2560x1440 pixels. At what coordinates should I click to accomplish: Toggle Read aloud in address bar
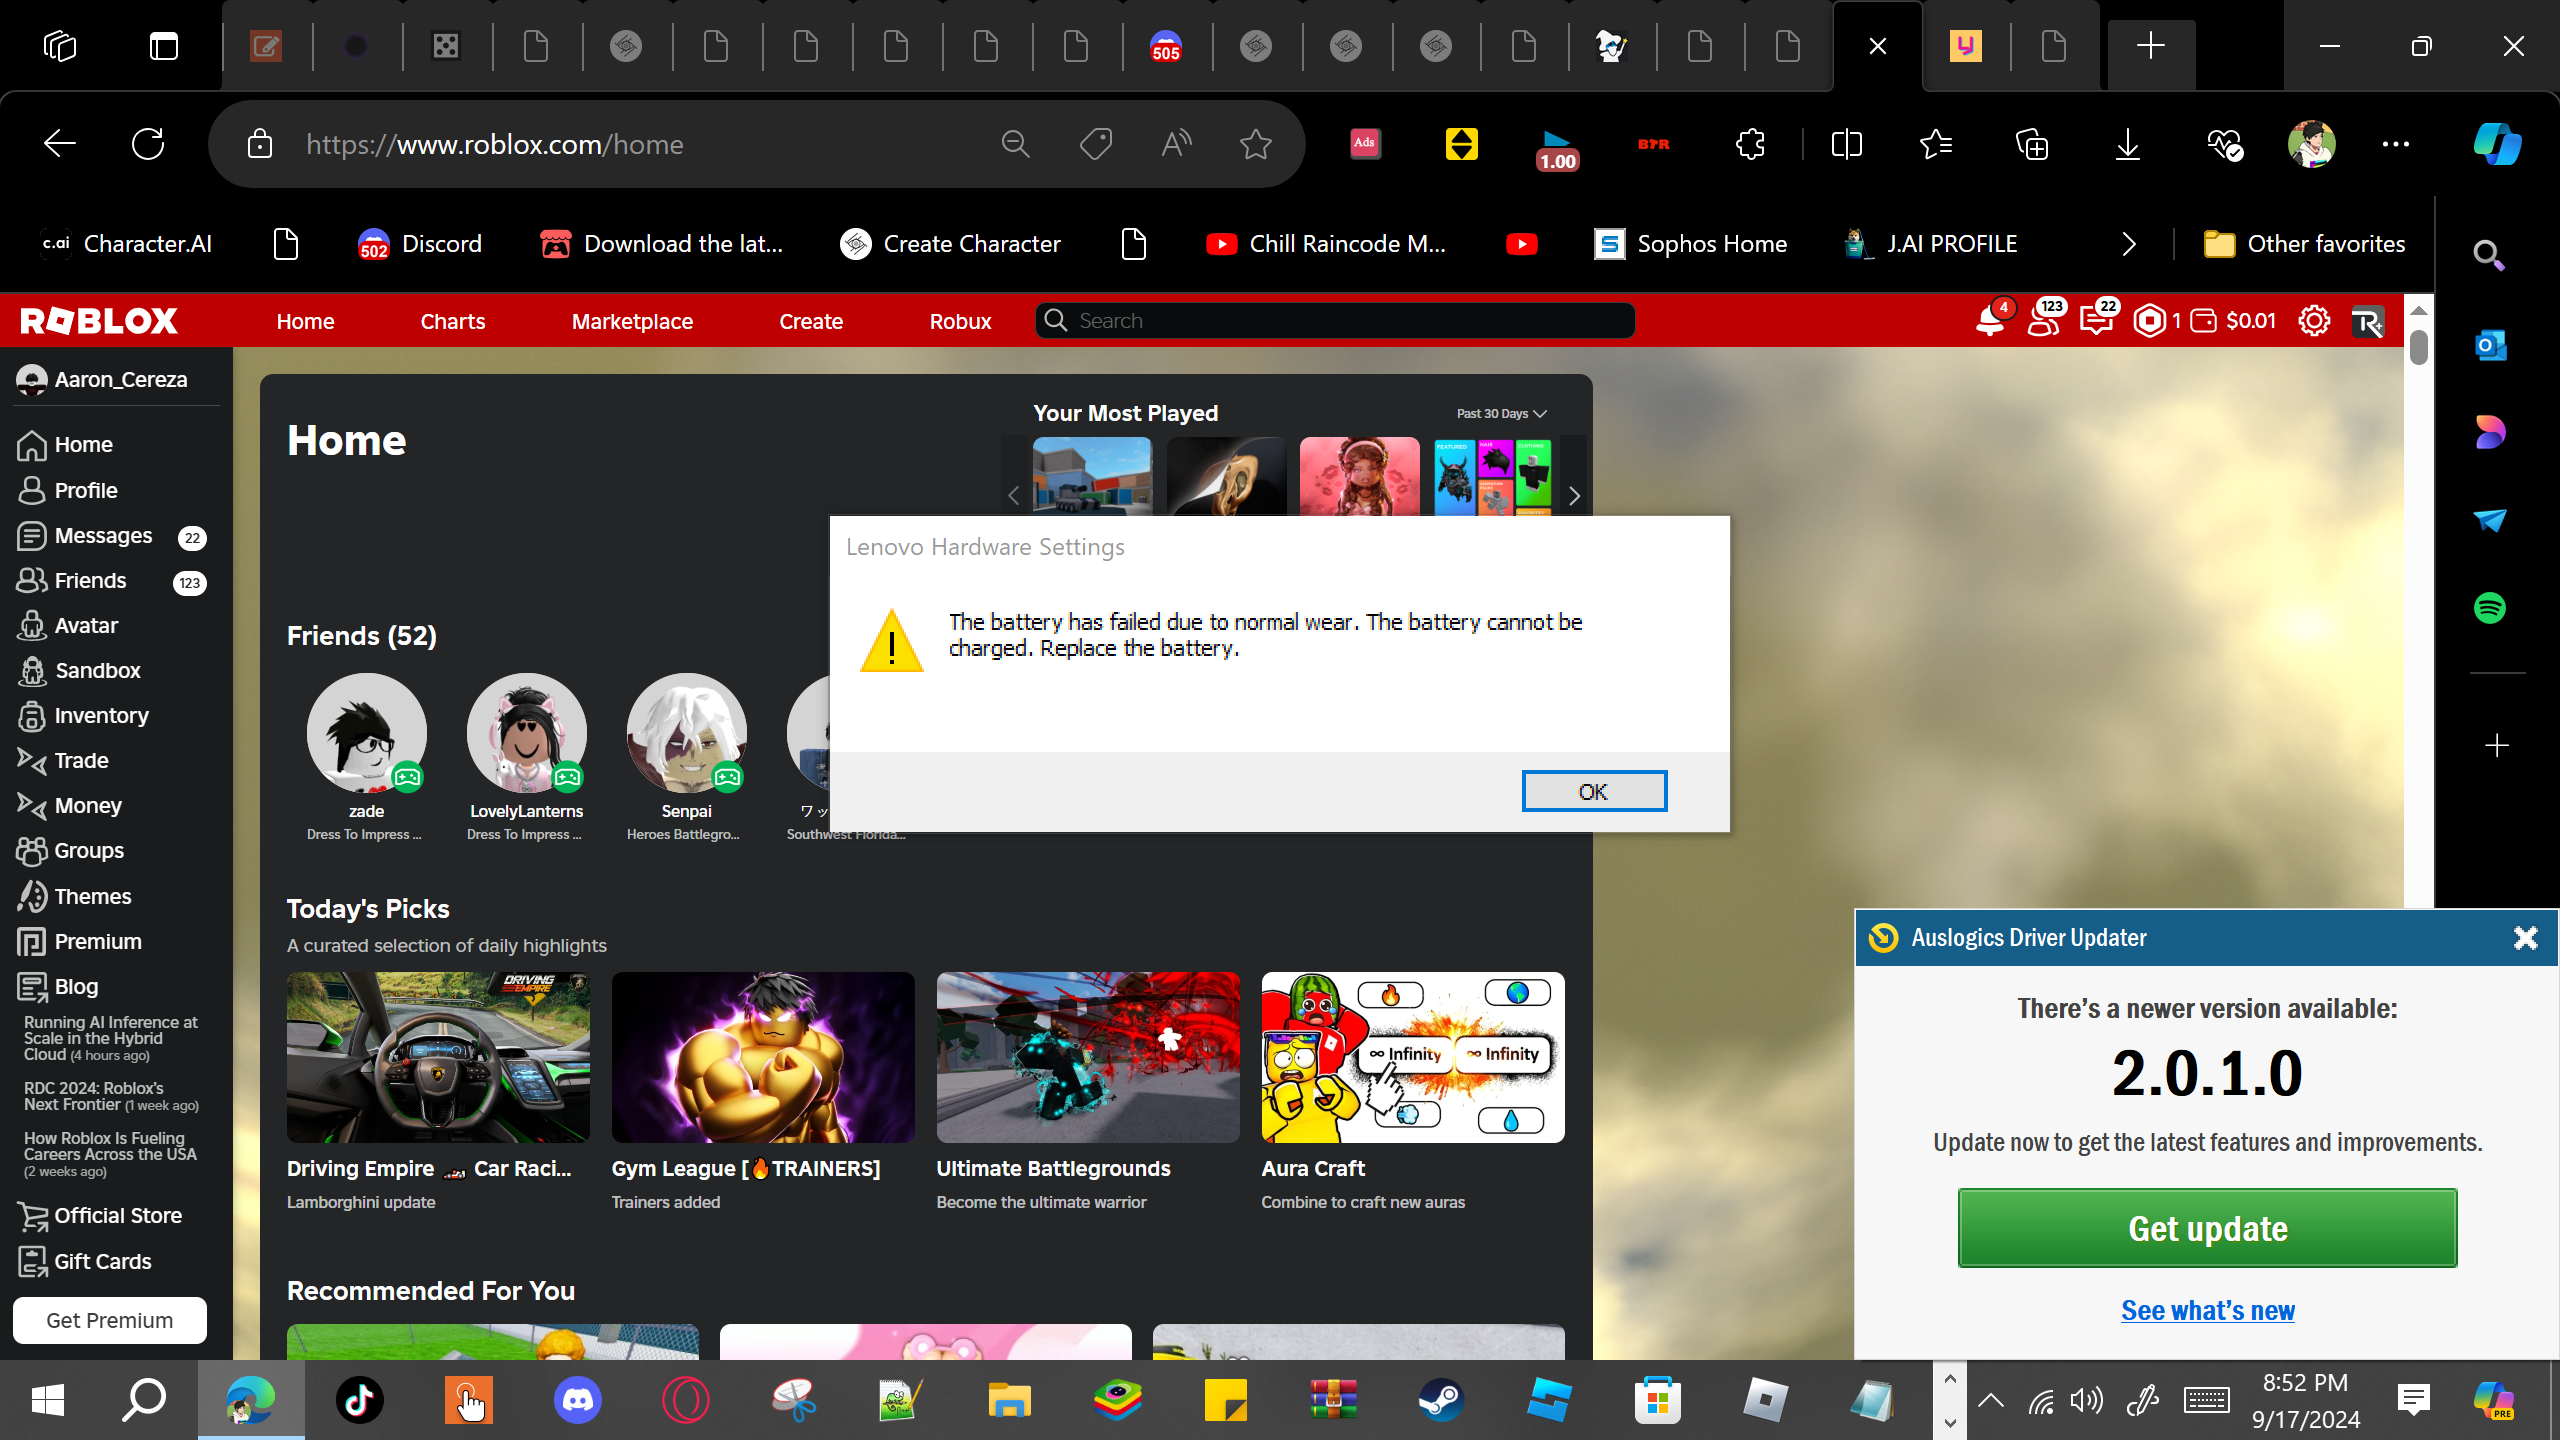(1176, 144)
